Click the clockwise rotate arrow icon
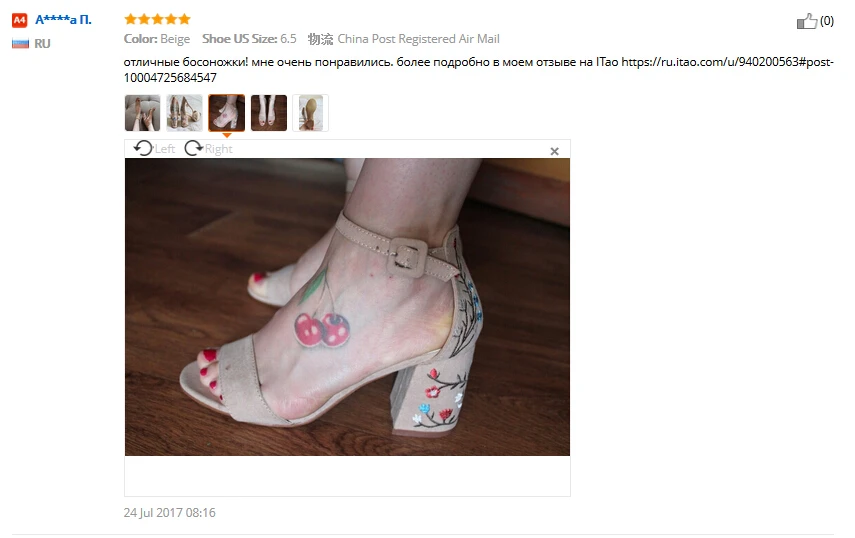This screenshot has width=855, height=538. click(193, 148)
